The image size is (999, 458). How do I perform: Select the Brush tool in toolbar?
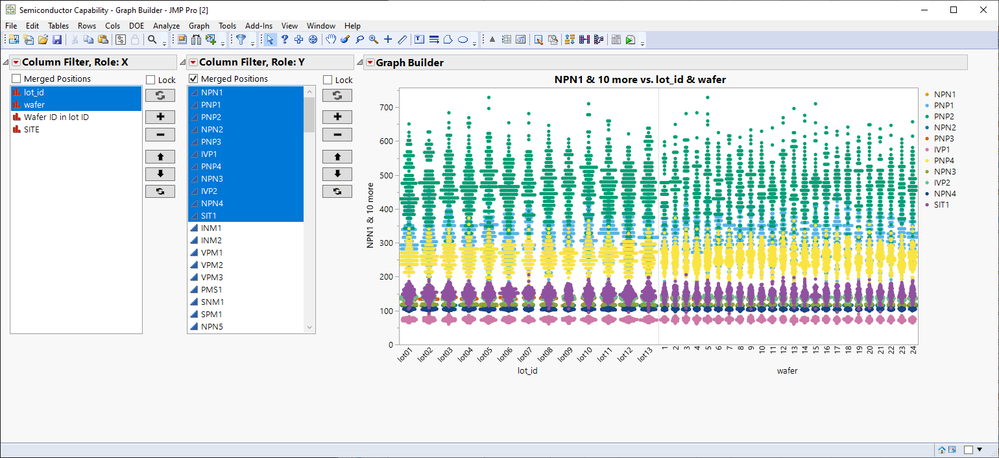[344, 40]
